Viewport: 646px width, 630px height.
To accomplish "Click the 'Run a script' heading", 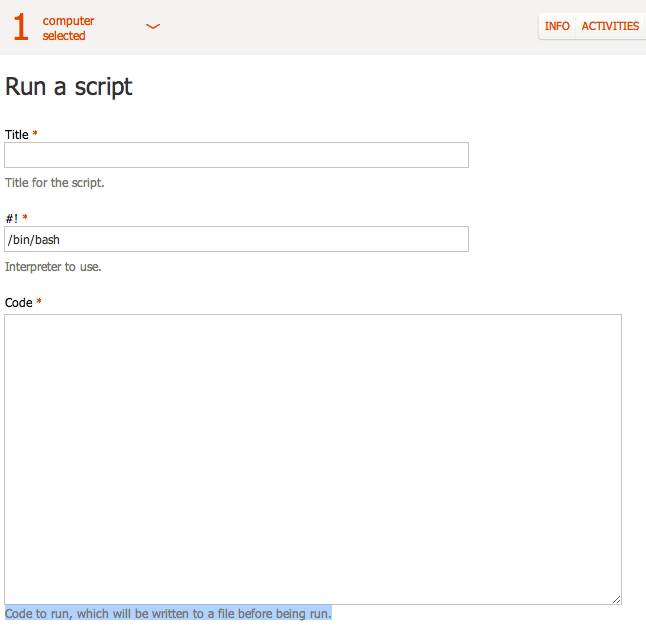I will coord(68,87).
